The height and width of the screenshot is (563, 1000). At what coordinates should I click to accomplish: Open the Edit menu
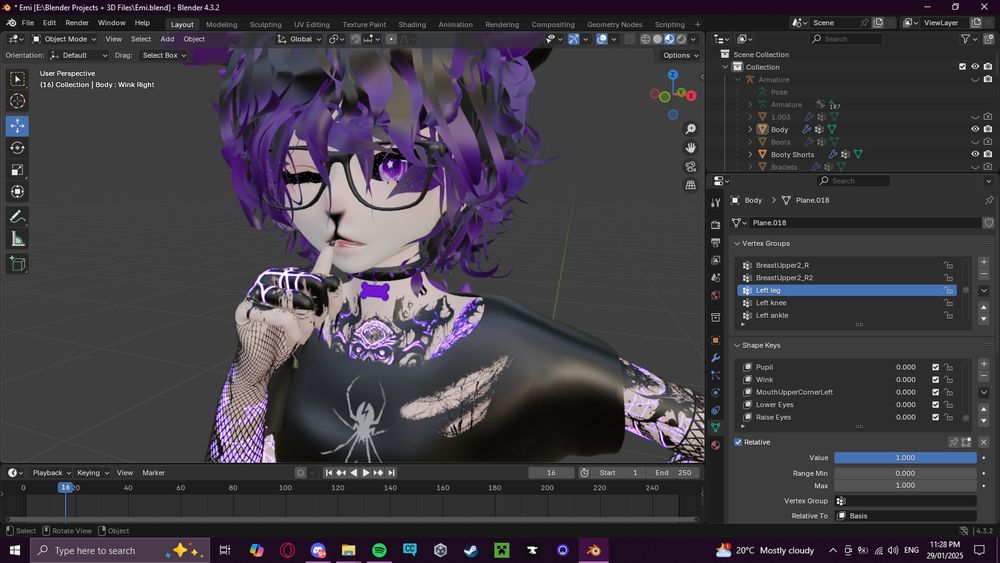click(49, 23)
